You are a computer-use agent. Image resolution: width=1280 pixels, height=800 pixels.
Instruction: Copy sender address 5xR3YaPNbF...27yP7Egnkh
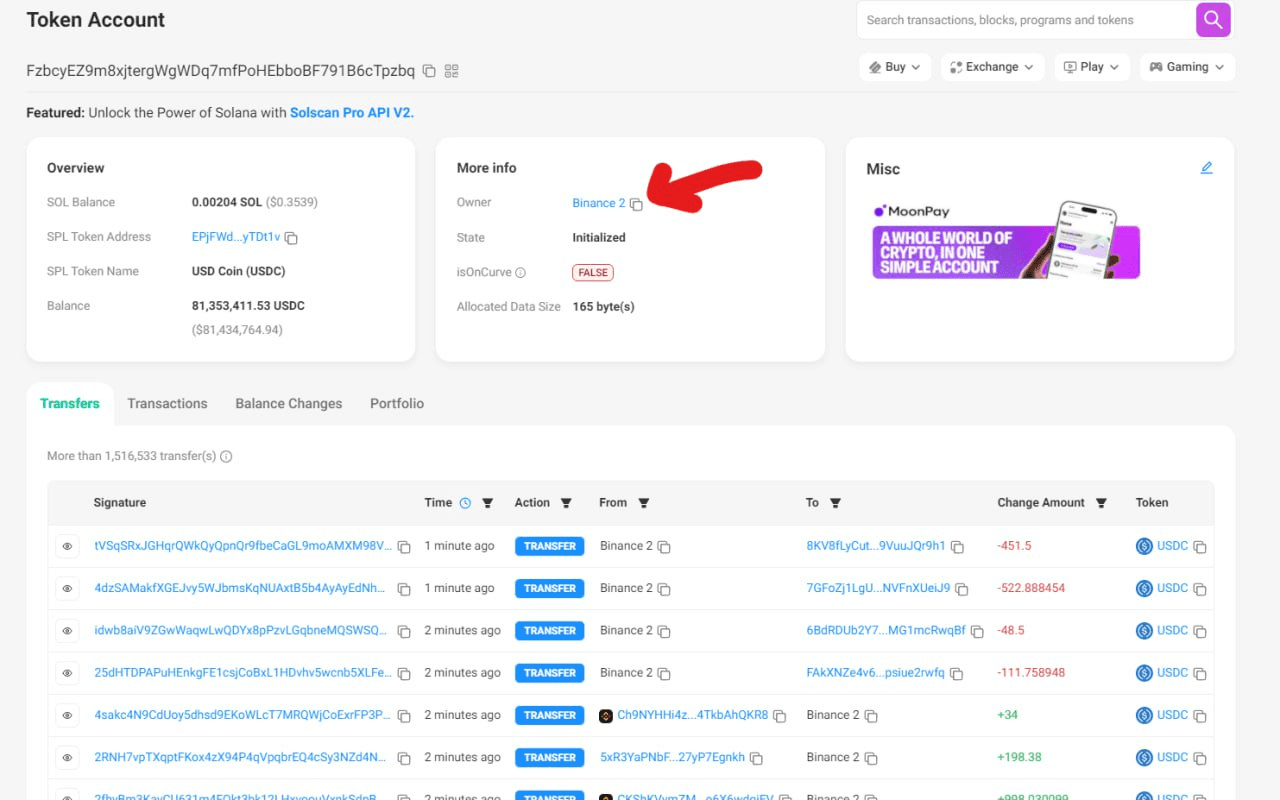point(757,758)
